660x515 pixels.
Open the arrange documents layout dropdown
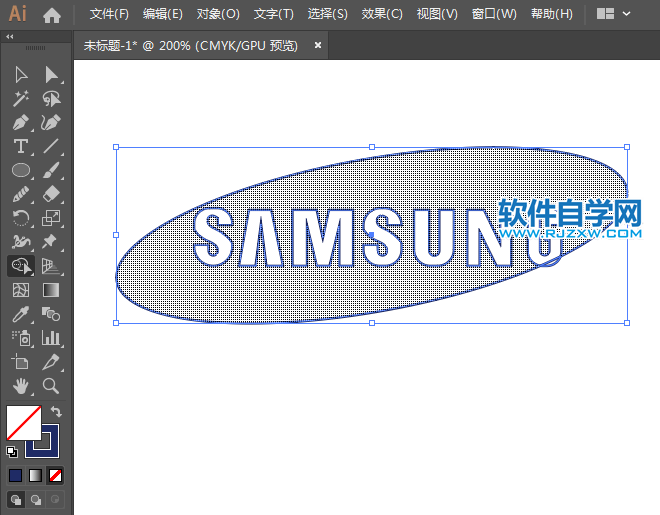(x=614, y=14)
